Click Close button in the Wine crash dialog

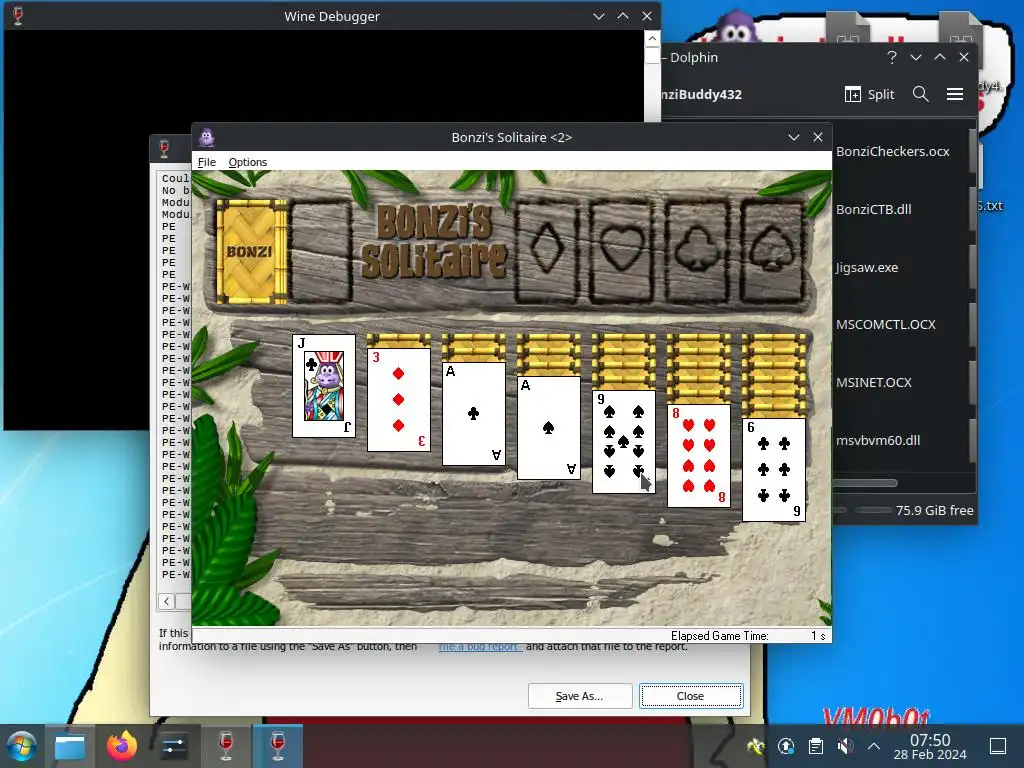(690, 696)
